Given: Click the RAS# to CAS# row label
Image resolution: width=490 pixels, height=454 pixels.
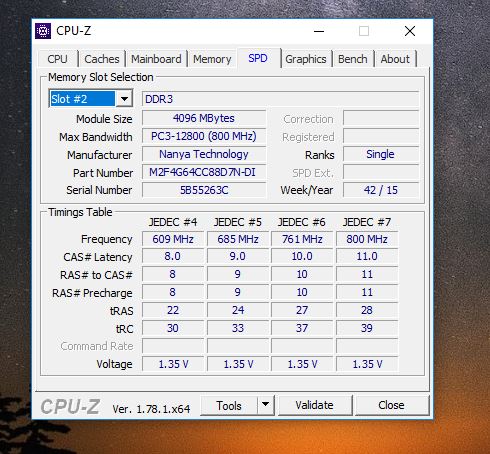Looking at the screenshot, I should [x=96, y=275].
